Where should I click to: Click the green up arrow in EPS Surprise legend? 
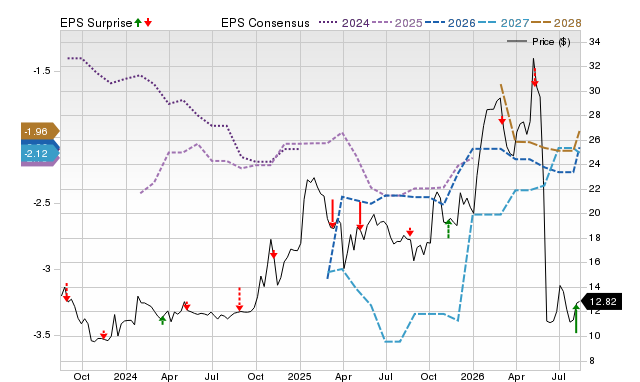click(138, 22)
